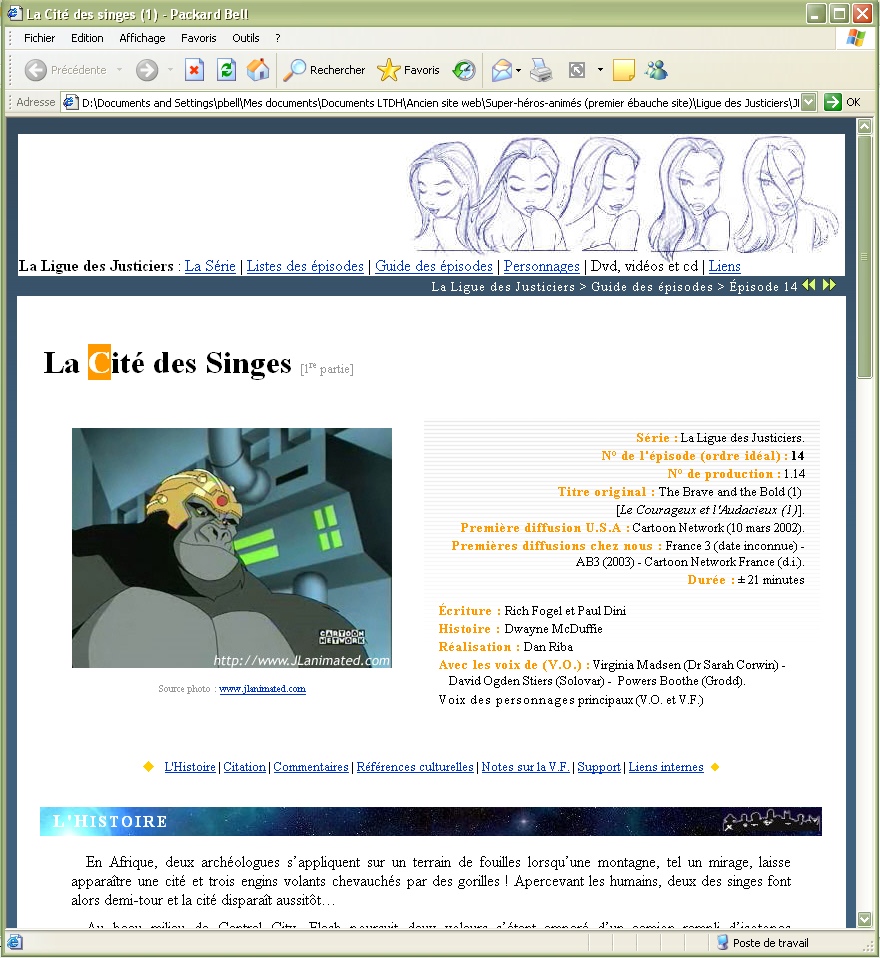Click the Poste de travail zone text
The height and width of the screenshot is (958, 880).
click(771, 943)
